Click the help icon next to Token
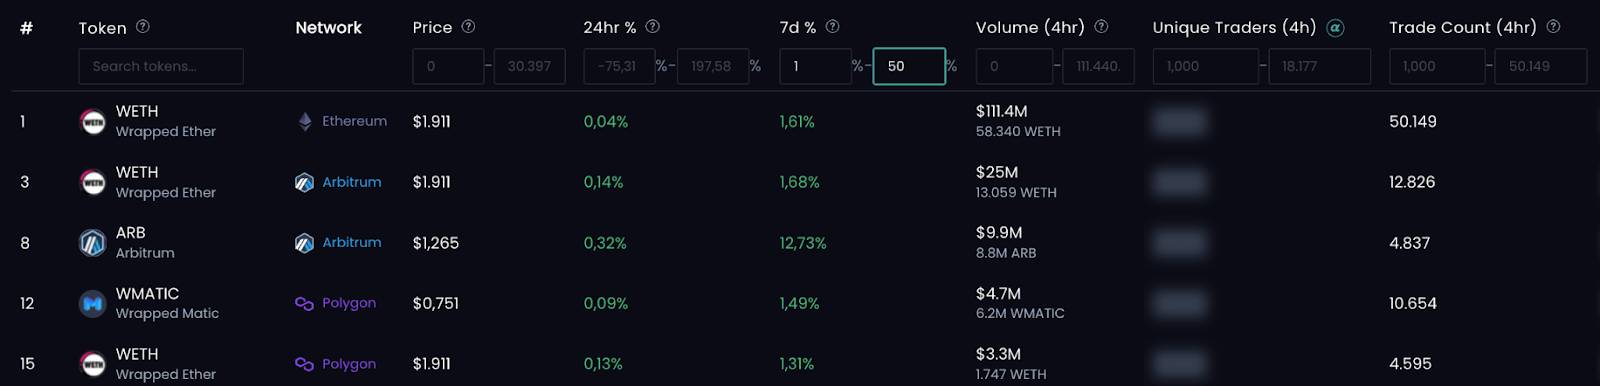 143,27
